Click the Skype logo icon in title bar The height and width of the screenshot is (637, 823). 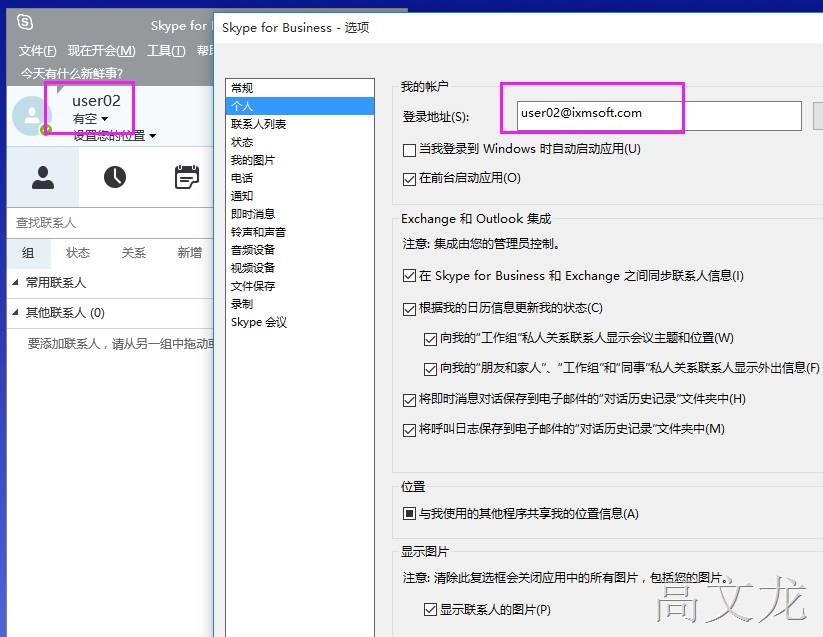[25, 22]
